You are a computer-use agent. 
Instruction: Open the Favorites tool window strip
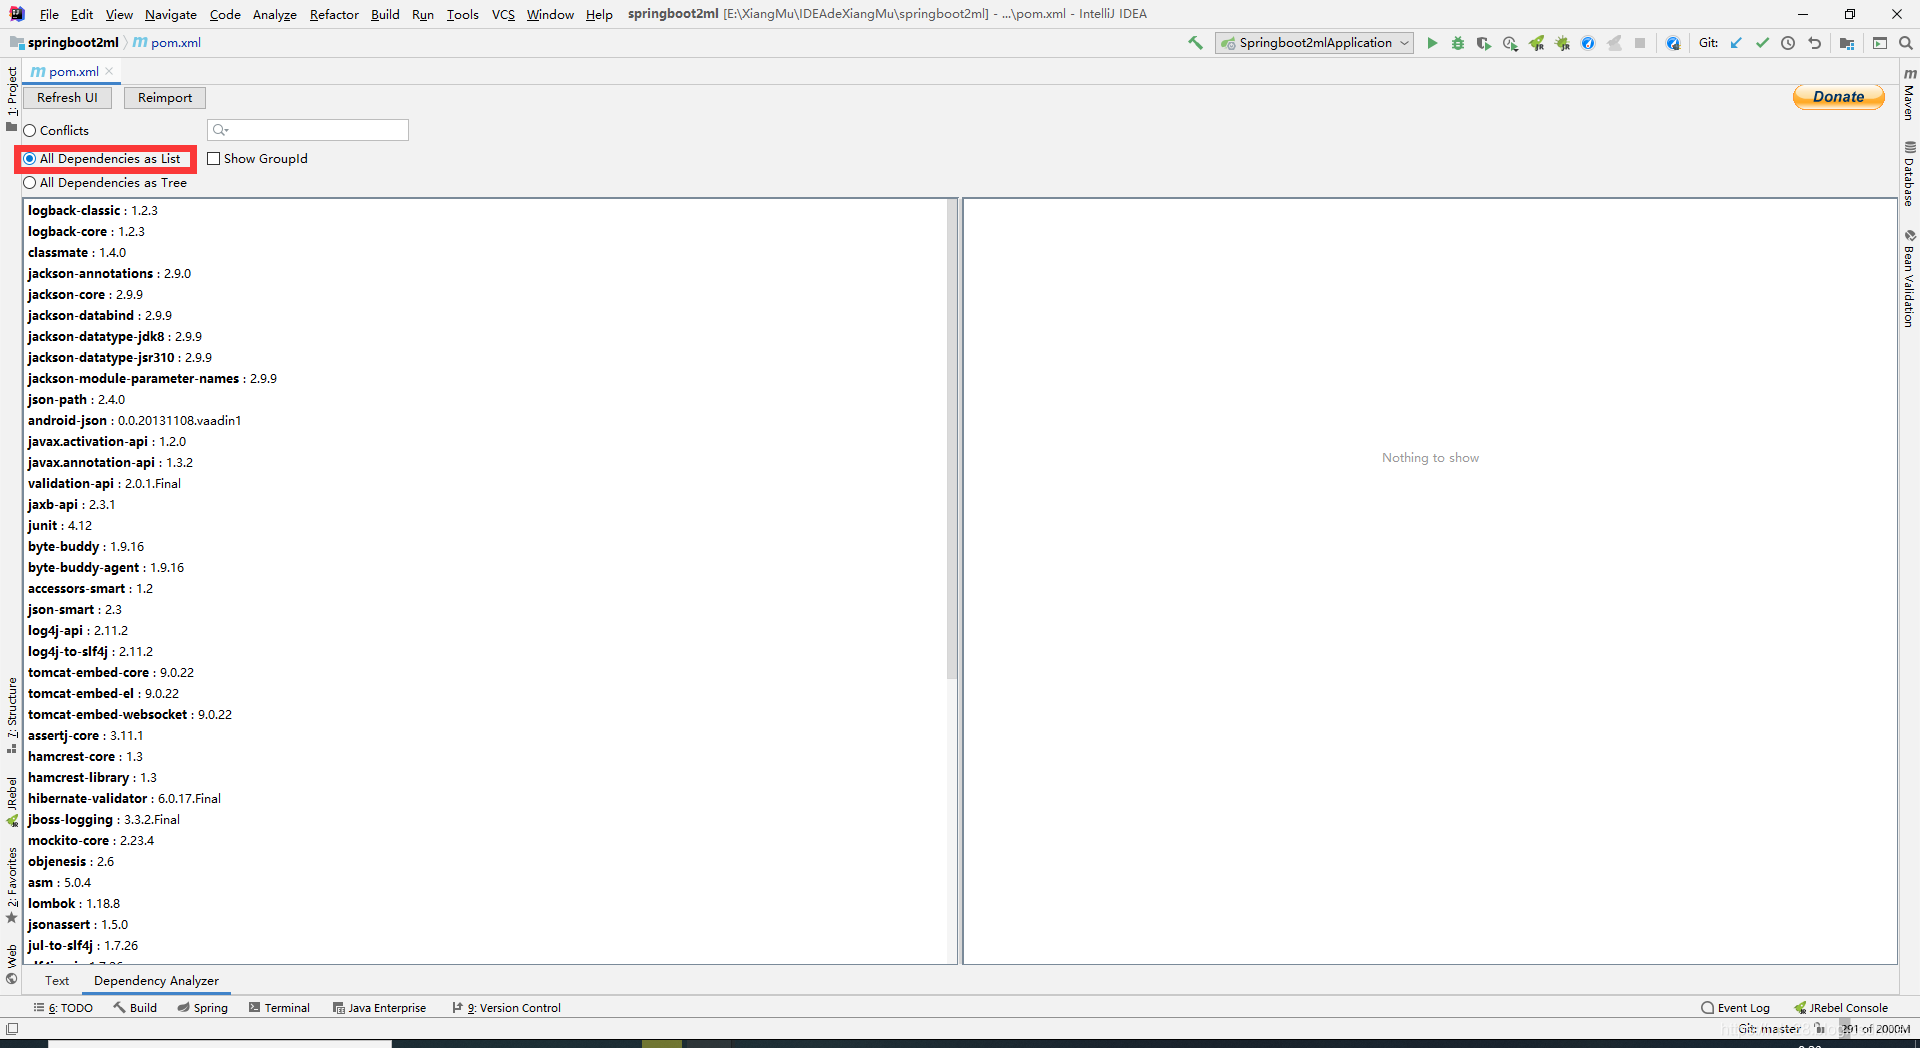[x=11, y=885]
